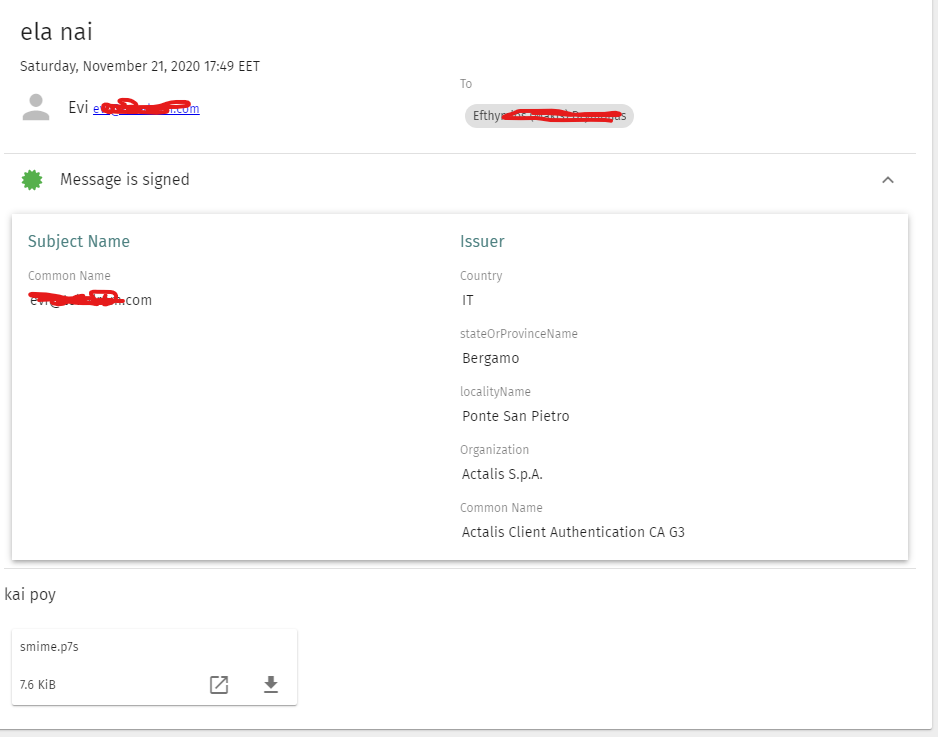Open the sender's email address link
Screen dimensions: 938x737
coord(146,109)
